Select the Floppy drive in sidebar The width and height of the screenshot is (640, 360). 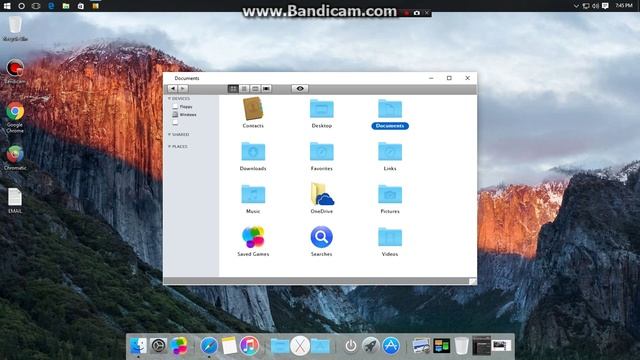[182, 107]
